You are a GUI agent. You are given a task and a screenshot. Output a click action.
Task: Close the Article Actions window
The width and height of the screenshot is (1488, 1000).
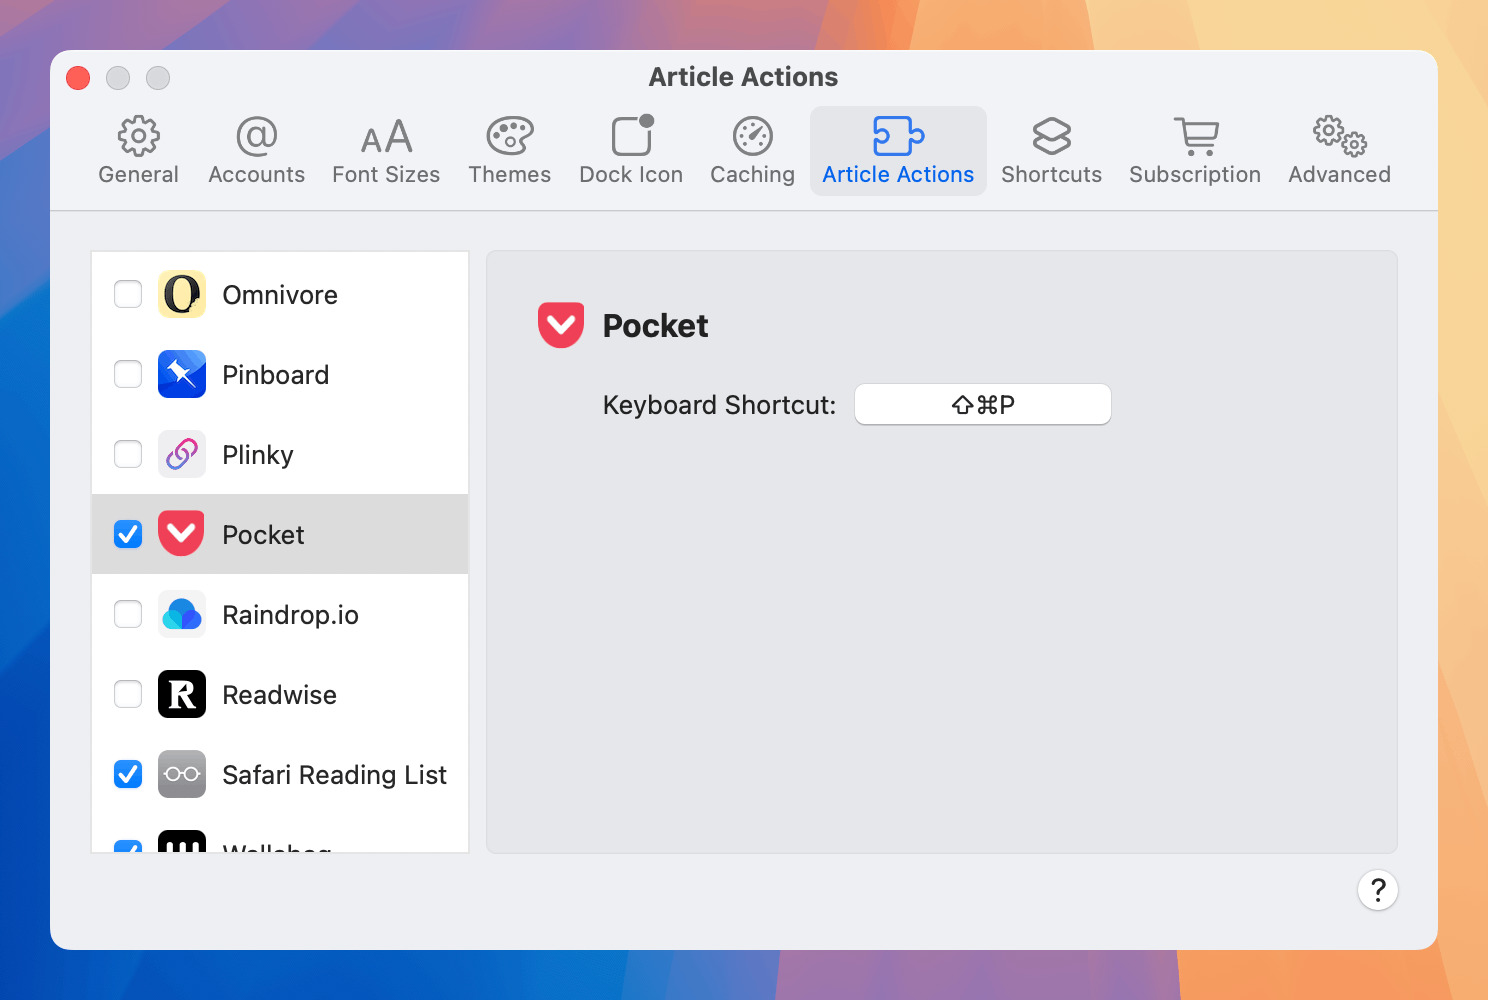pos(78,78)
